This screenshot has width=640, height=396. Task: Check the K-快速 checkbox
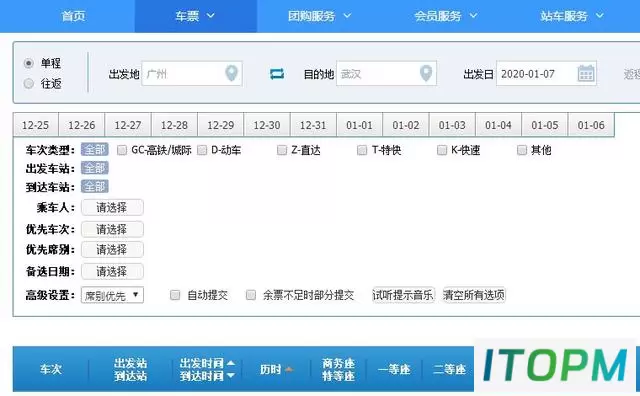(x=442, y=150)
